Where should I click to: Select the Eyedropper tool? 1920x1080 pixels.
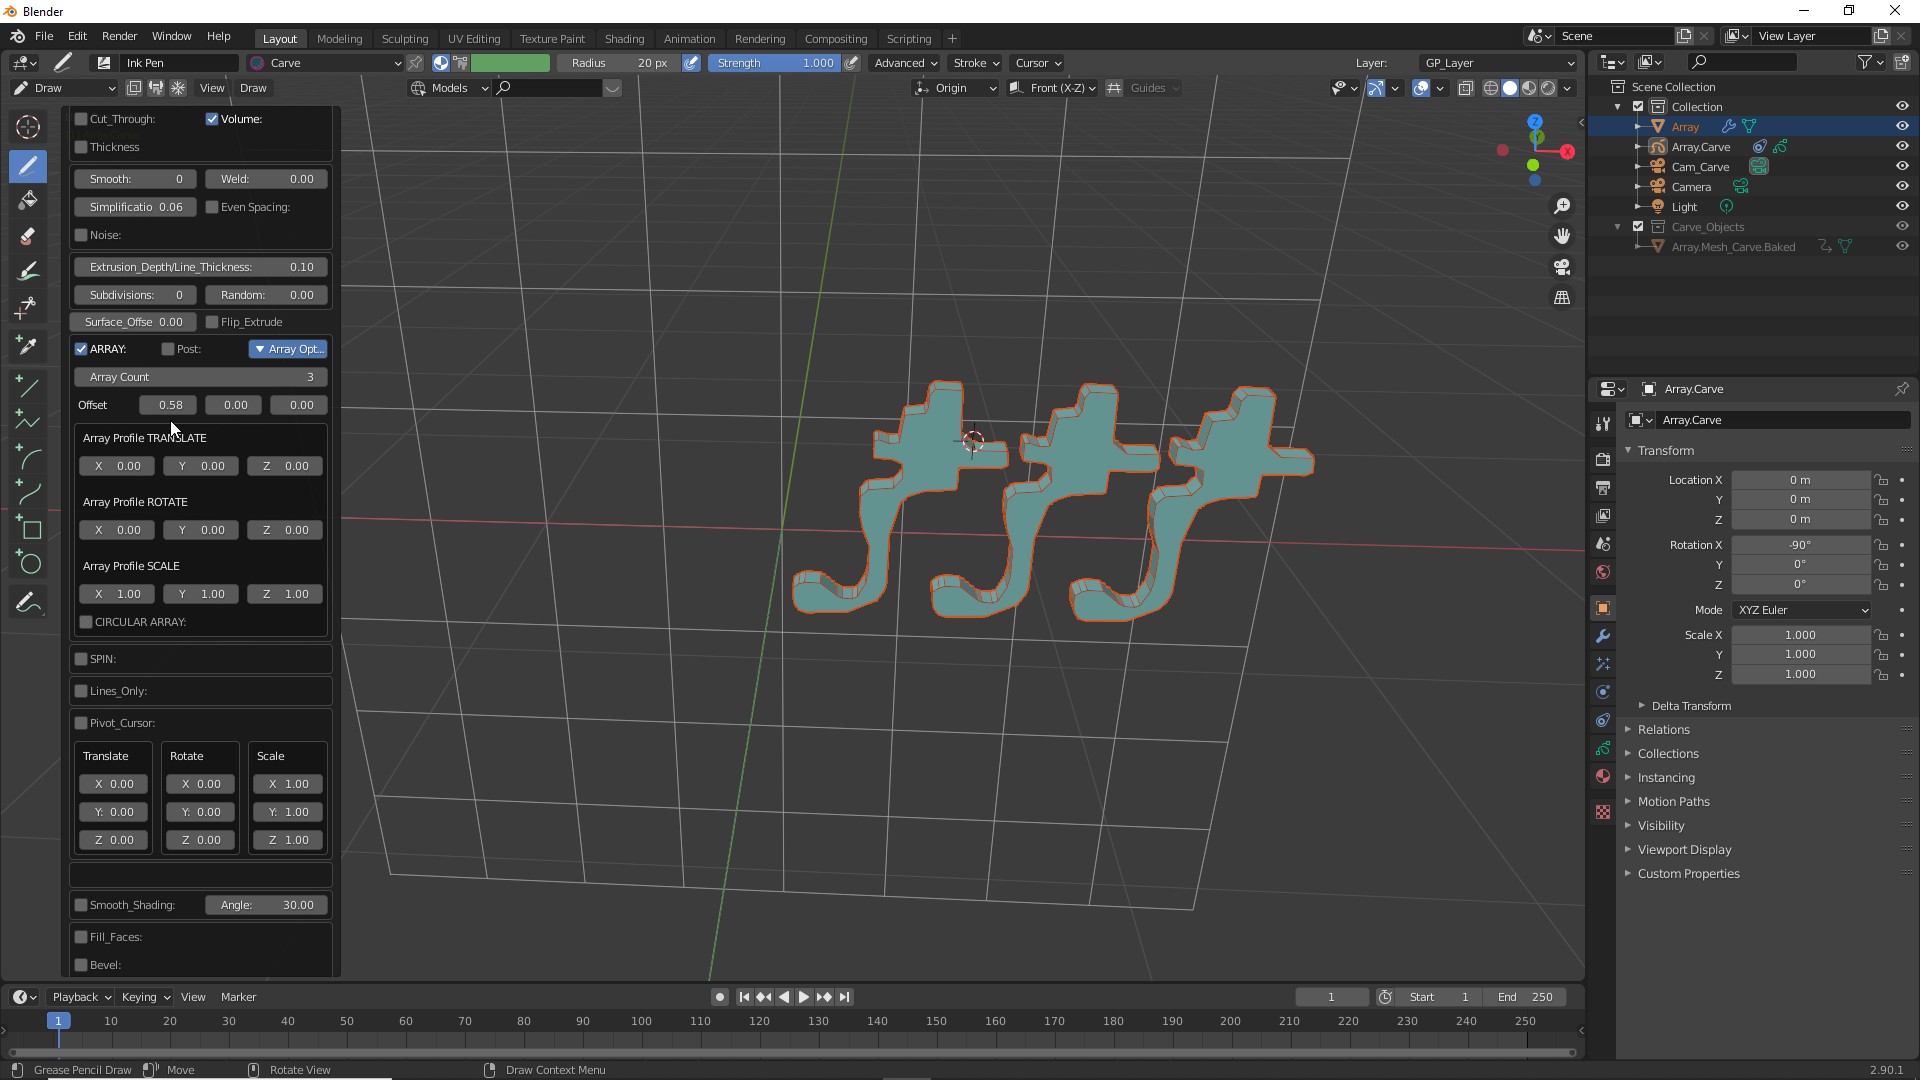pos(28,346)
